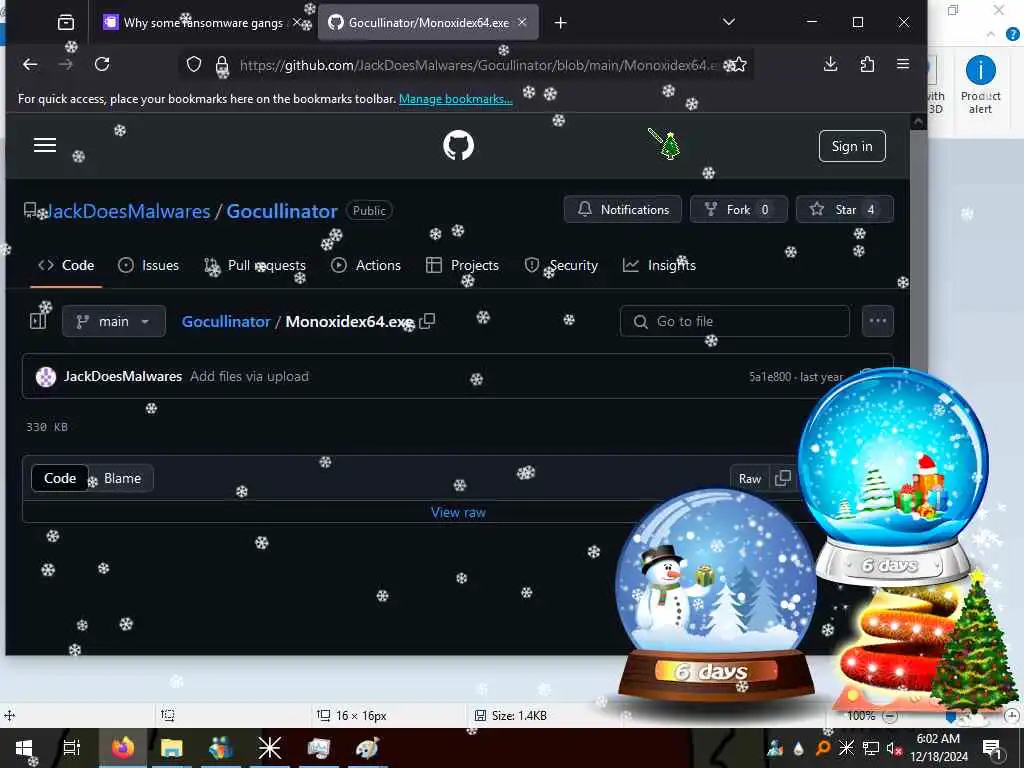Expand the file tree side panel
1024x768 pixels.
tap(38, 321)
